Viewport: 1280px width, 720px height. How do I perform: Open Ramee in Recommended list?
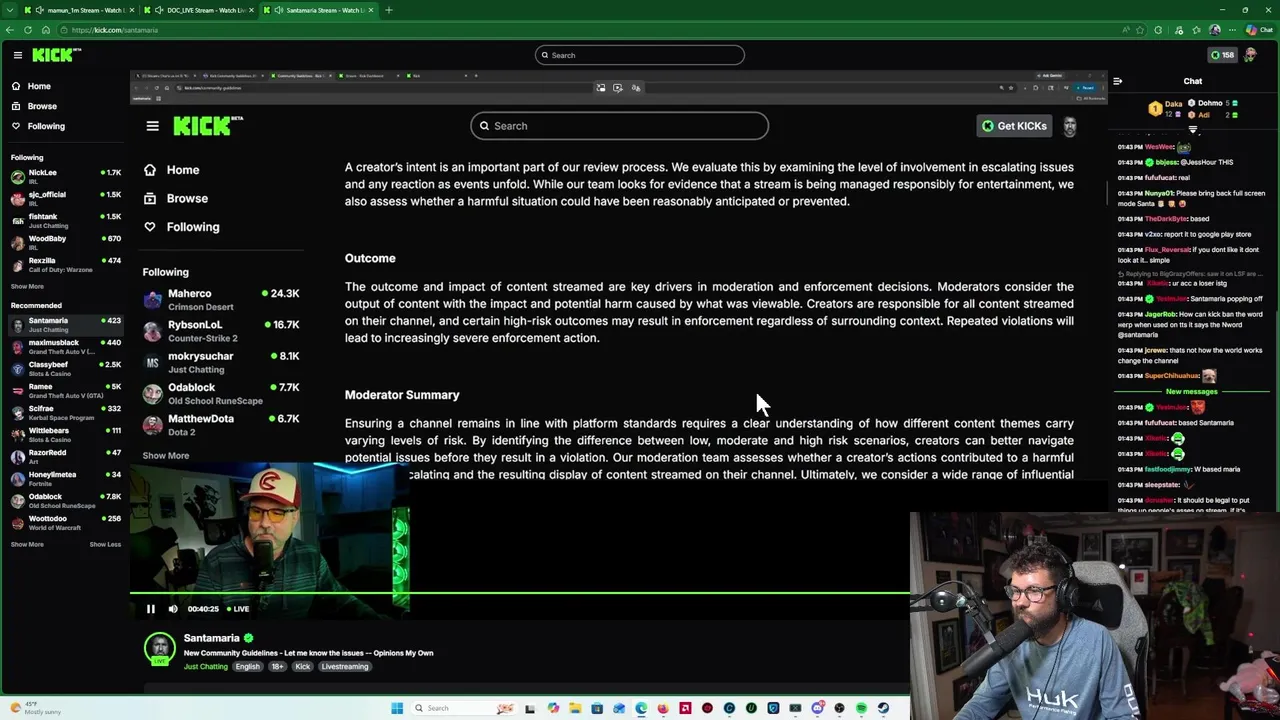[x=65, y=390]
